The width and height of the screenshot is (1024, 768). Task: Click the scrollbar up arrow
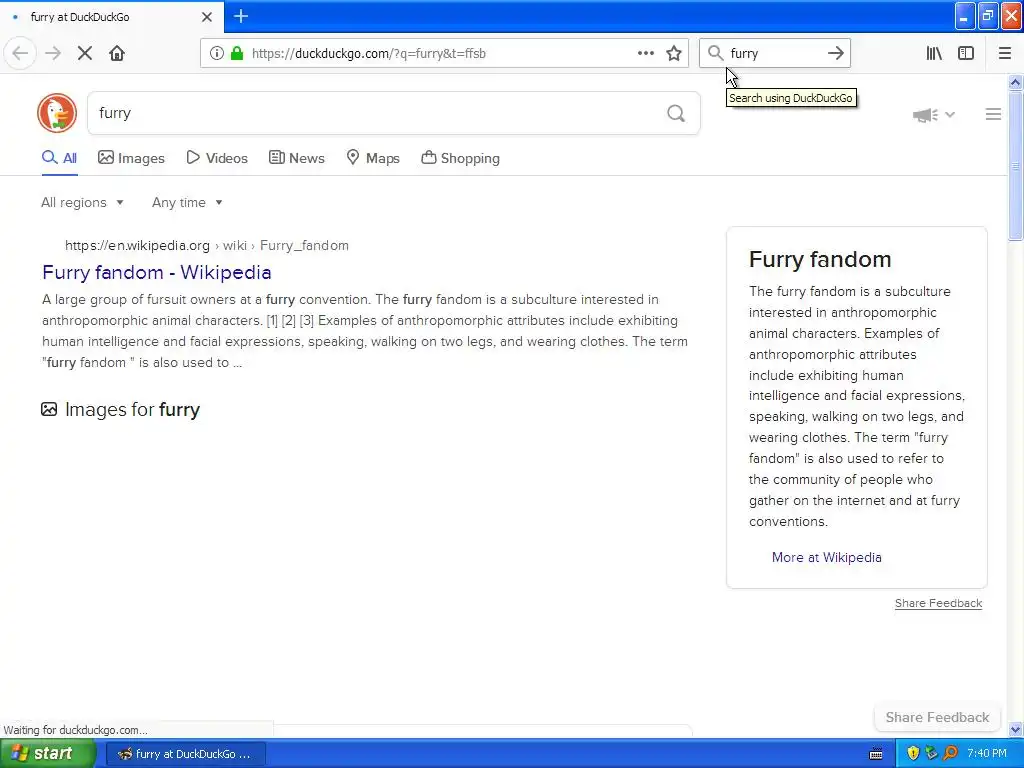1015,82
